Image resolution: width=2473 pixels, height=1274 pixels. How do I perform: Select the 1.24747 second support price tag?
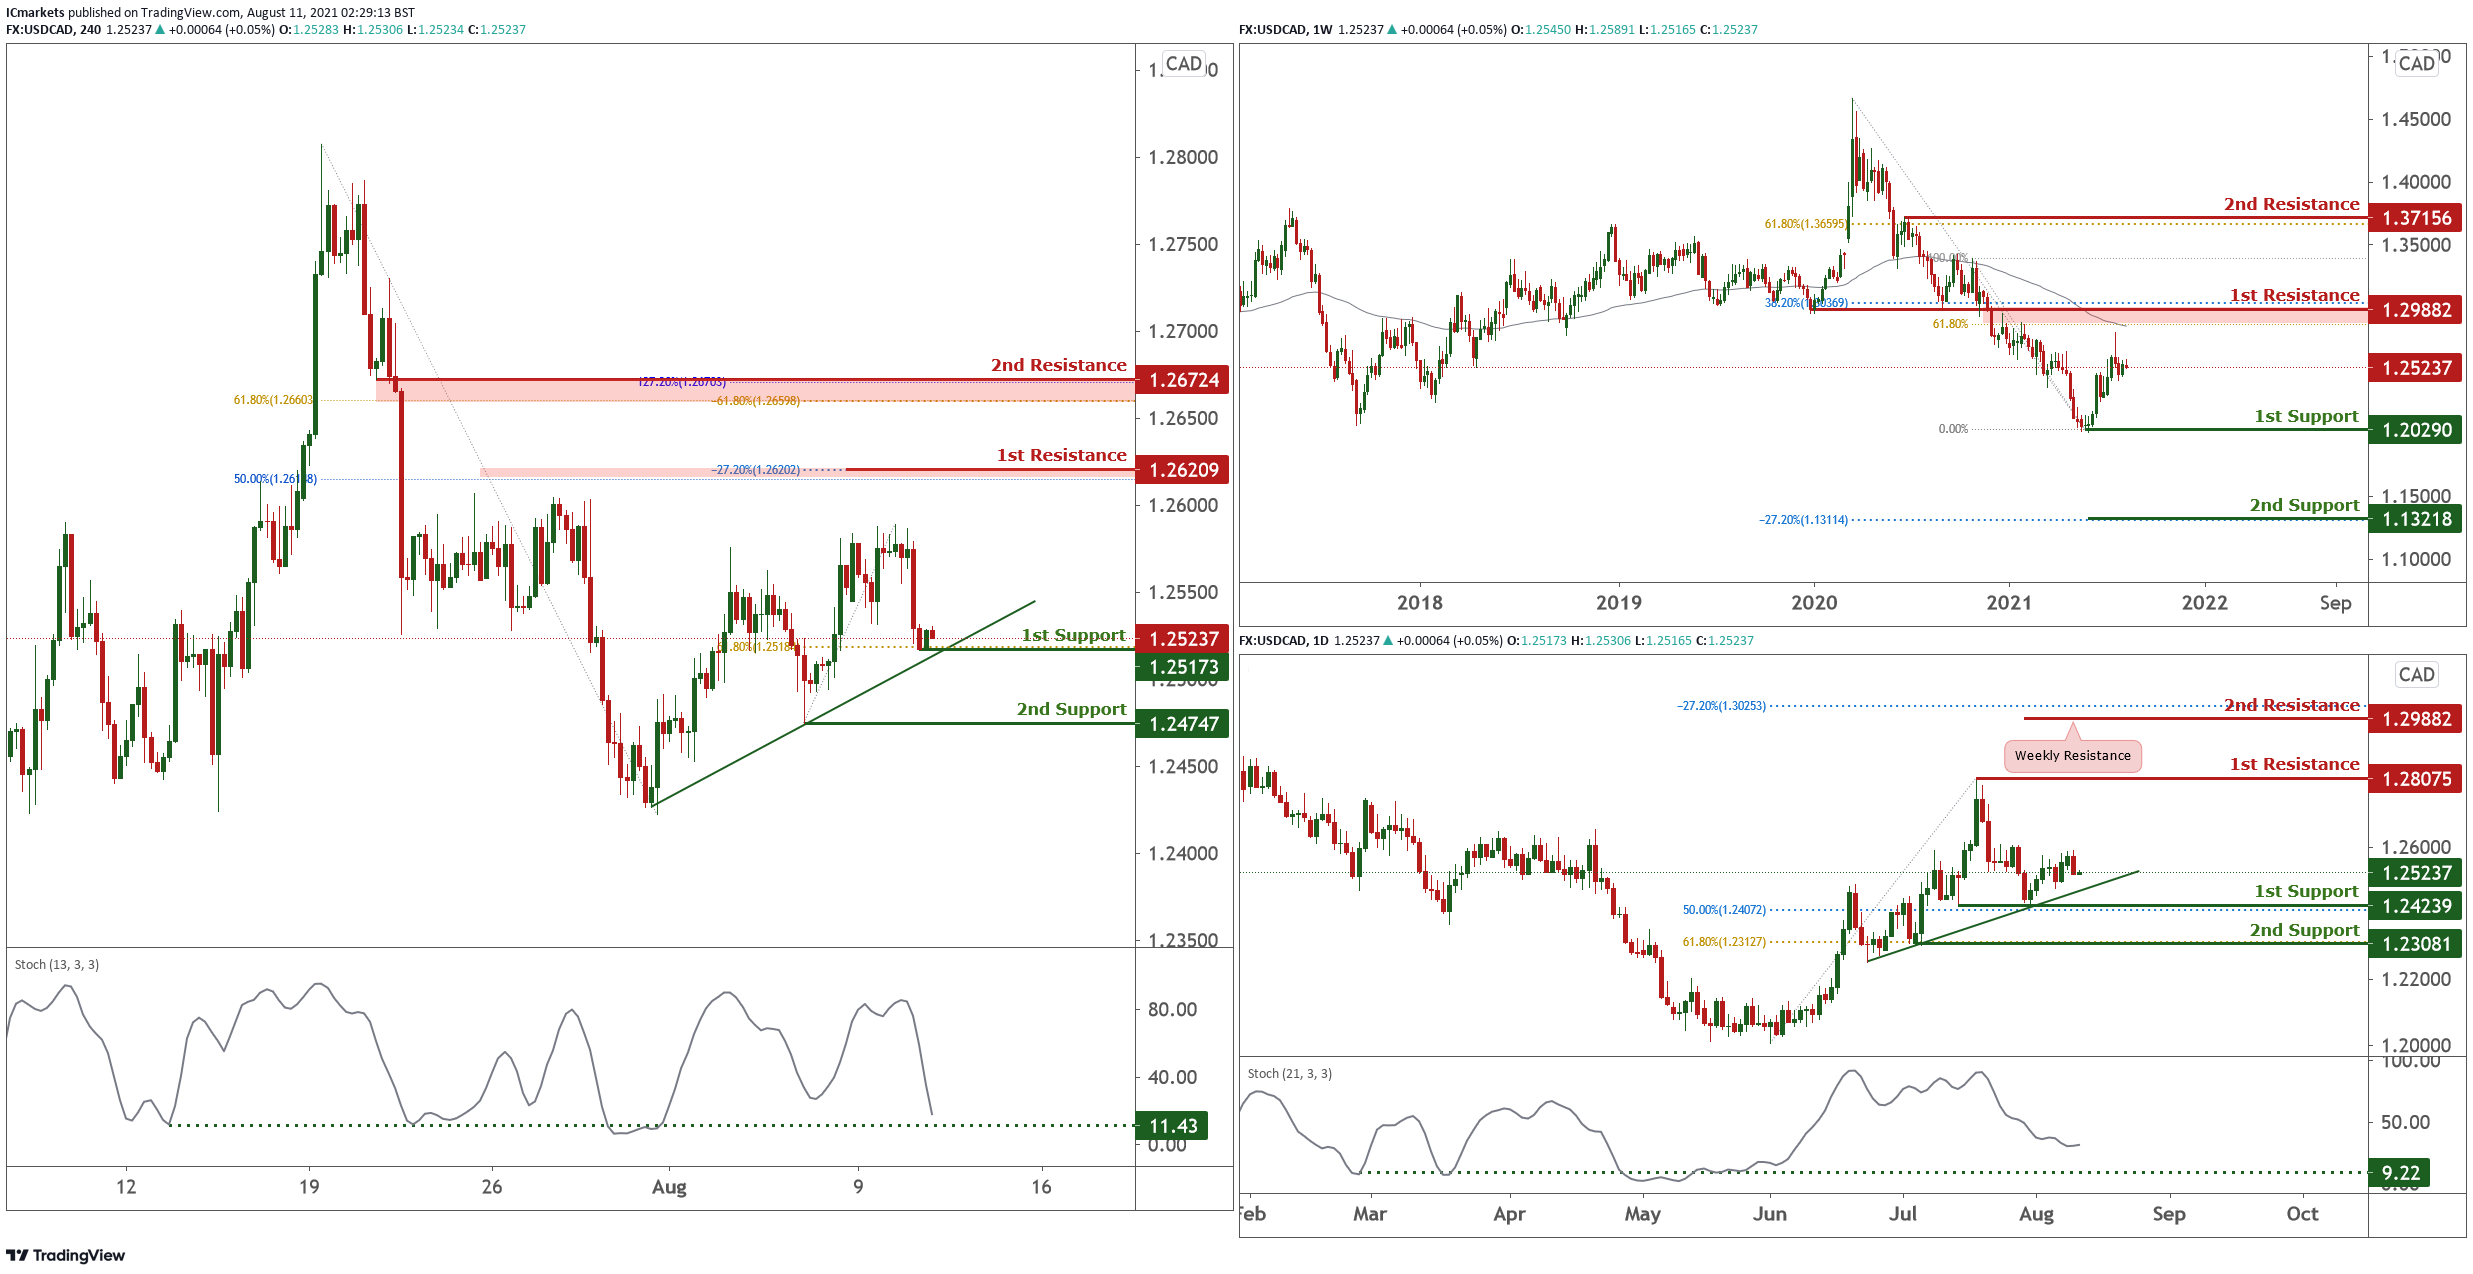coord(1183,724)
